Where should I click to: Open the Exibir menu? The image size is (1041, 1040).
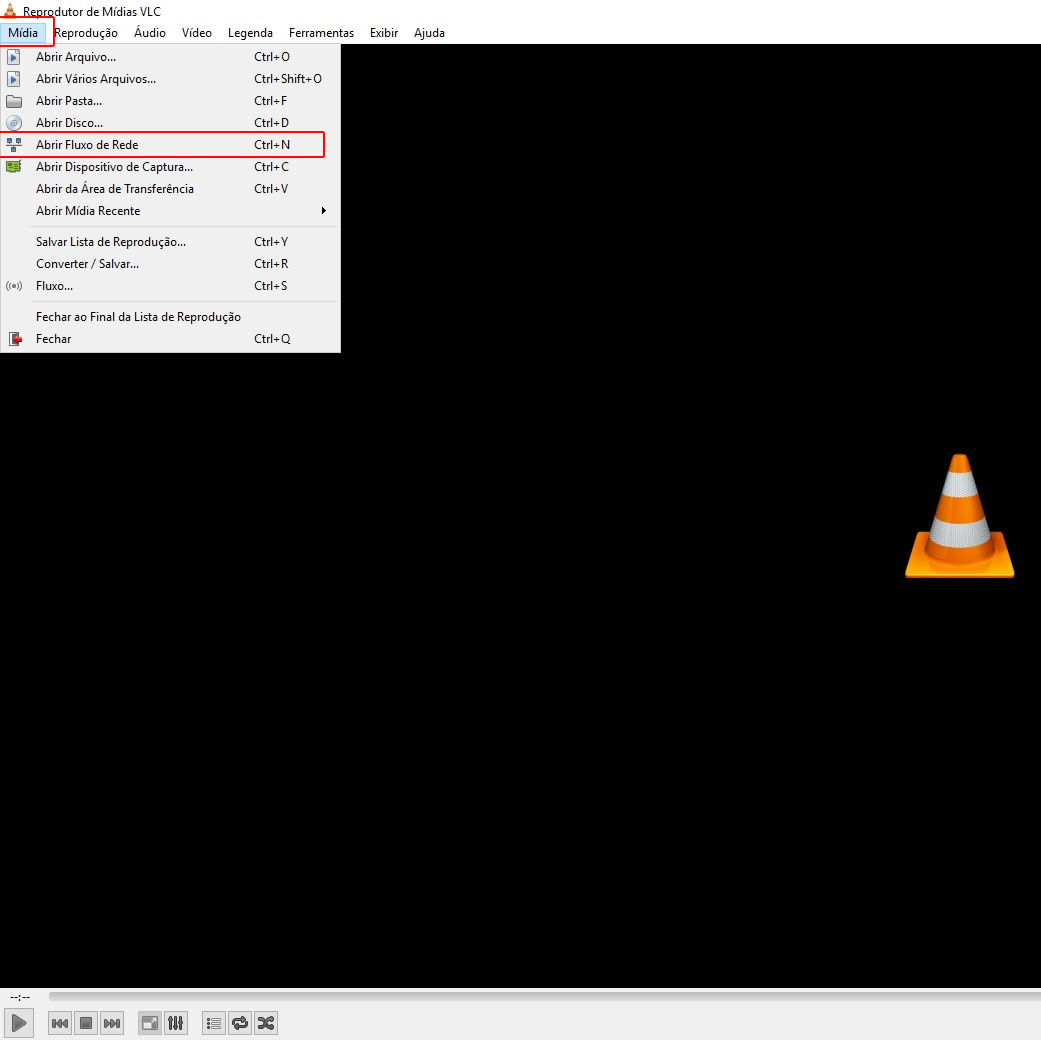(384, 33)
